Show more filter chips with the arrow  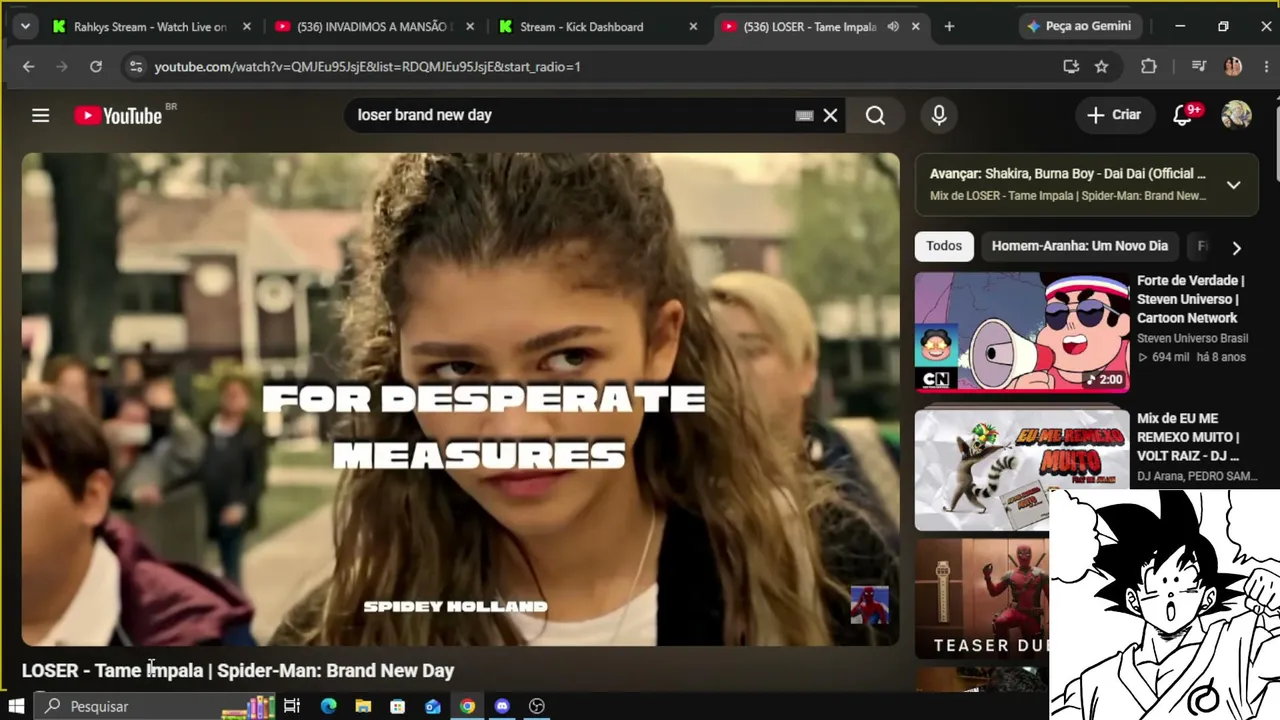tap(1236, 248)
